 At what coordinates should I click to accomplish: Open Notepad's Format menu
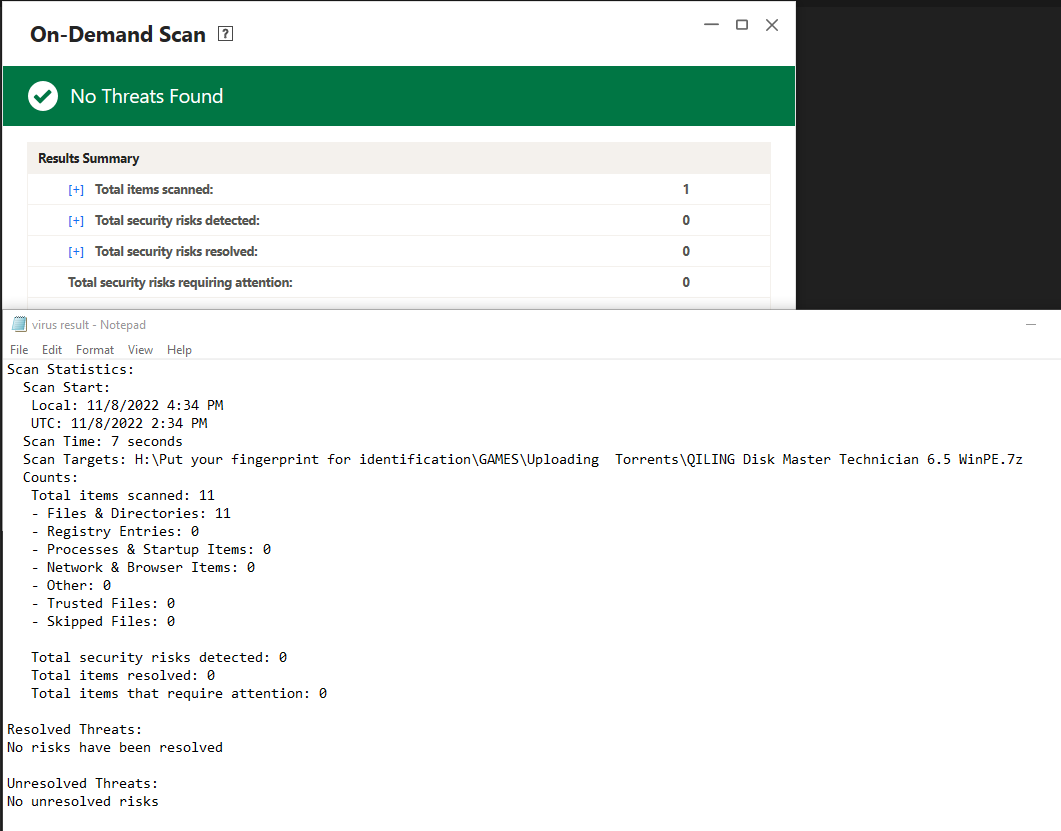pyautogui.click(x=95, y=350)
